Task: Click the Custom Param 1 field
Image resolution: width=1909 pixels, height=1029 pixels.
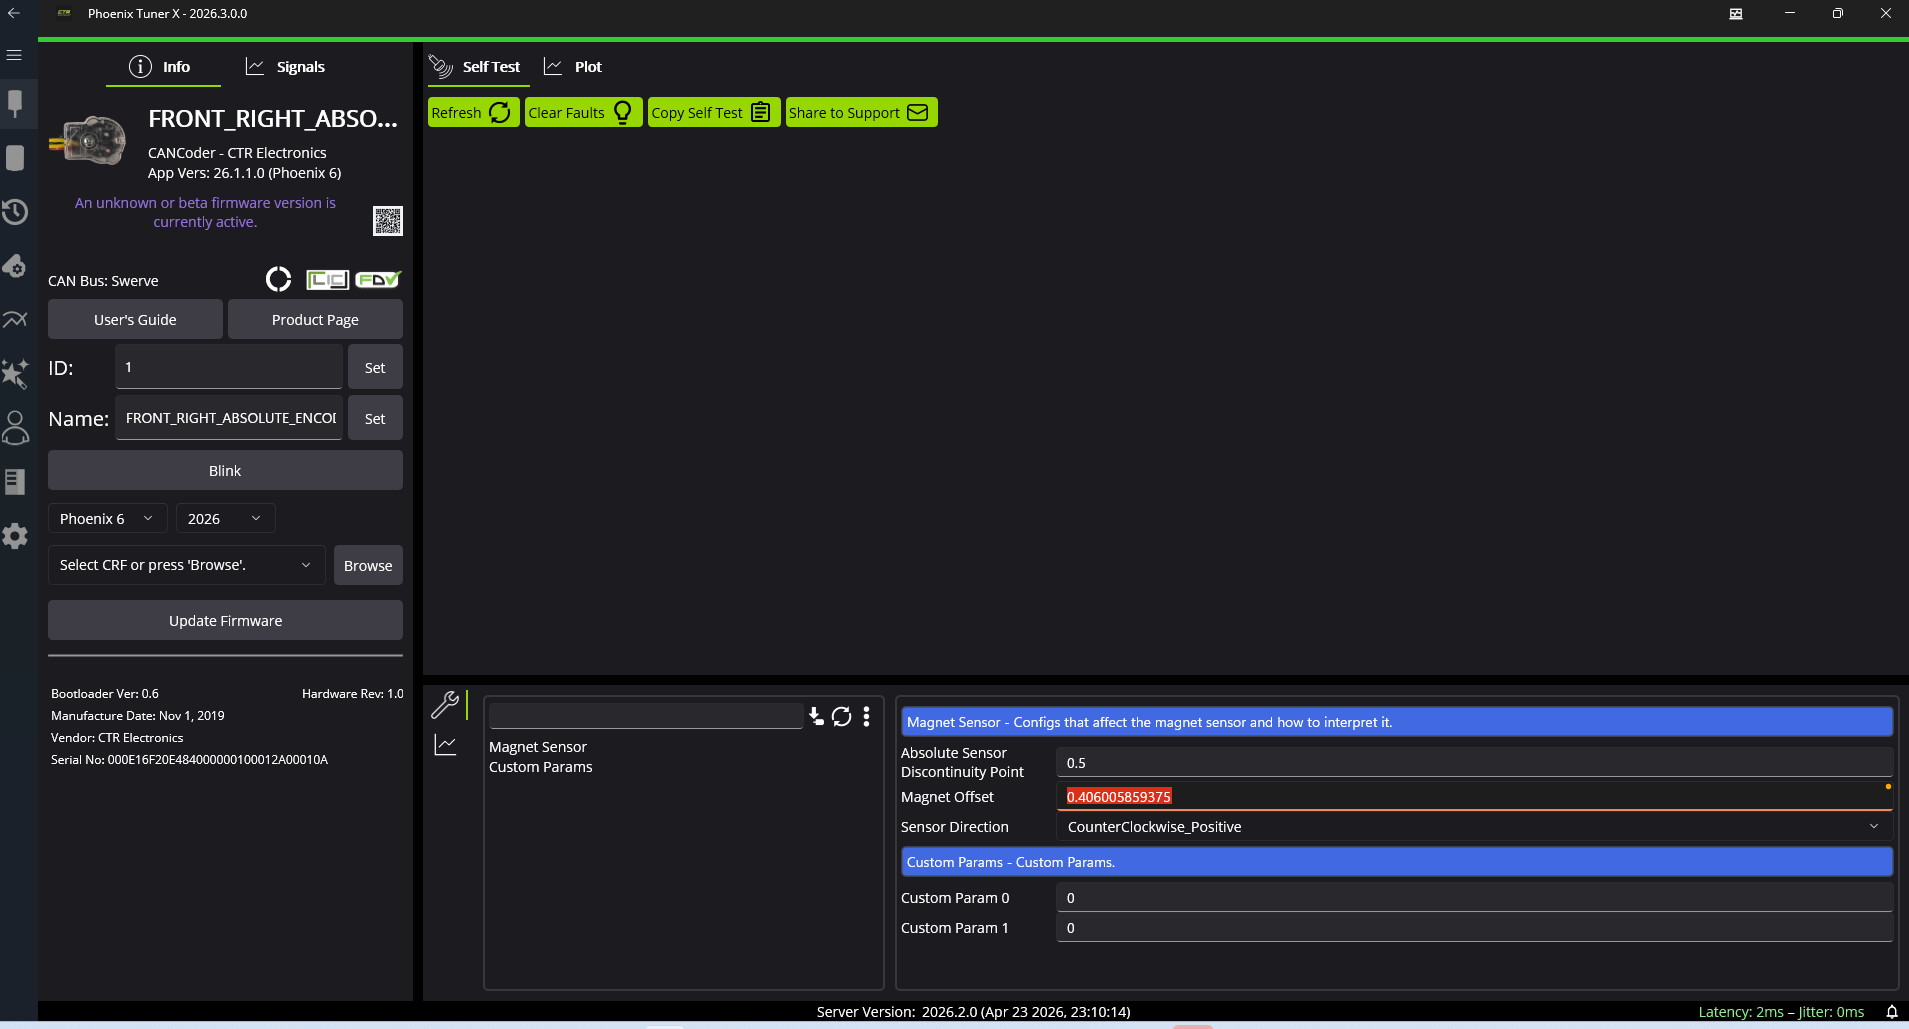Action: coord(1474,927)
